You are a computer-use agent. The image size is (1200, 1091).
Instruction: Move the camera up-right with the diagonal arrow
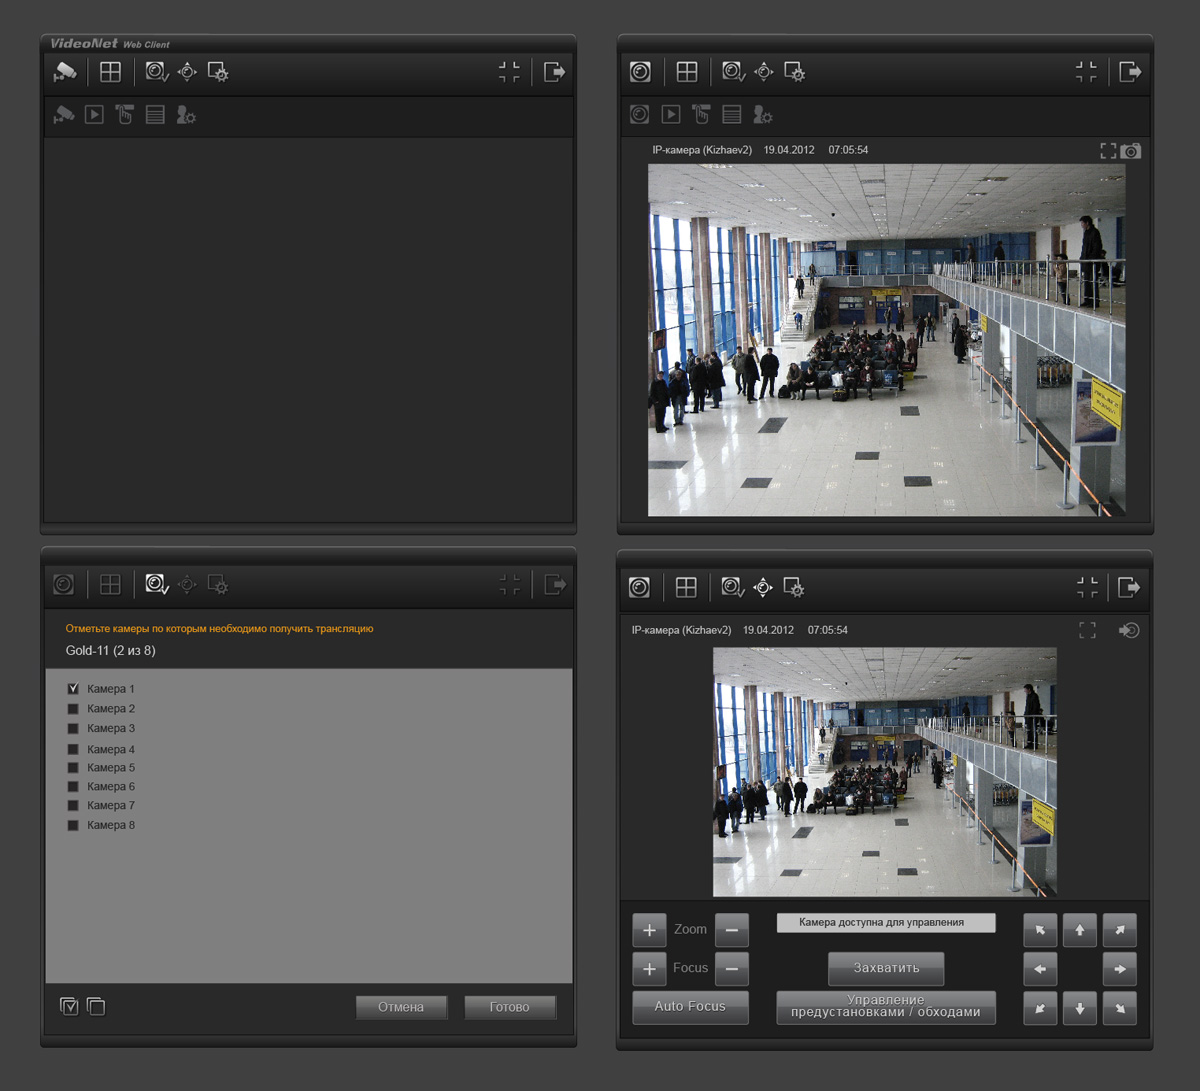tap(1120, 930)
